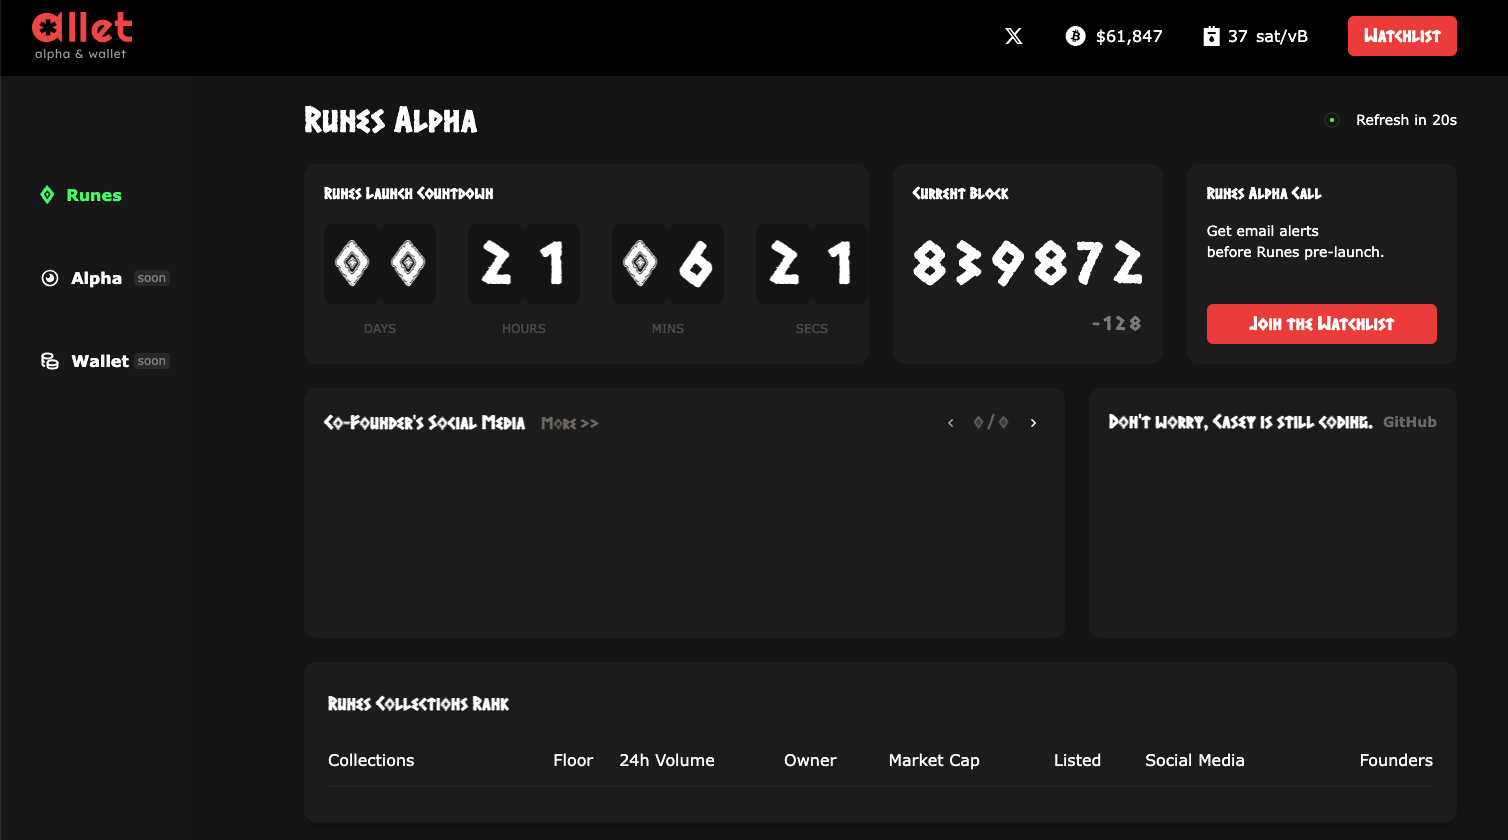Screen dimensions: 1508x840
Task: Click the green refresh status indicator
Action: click(x=1332, y=120)
